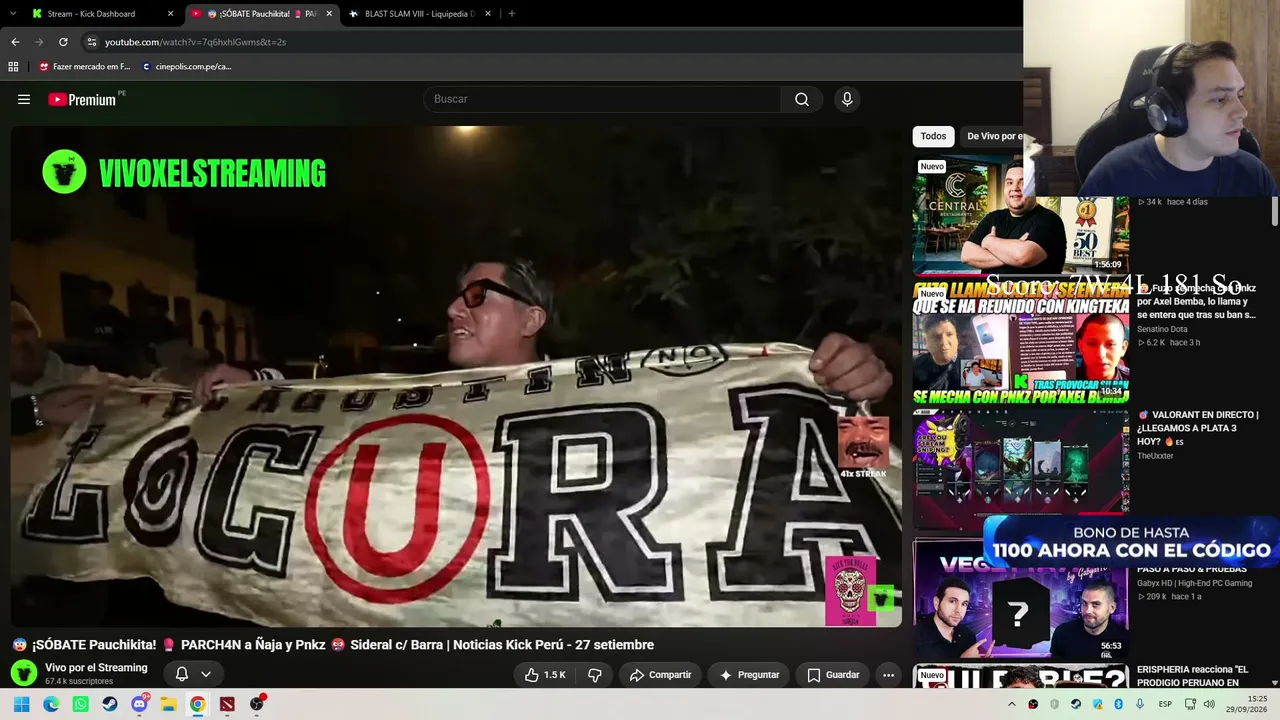Open Fazer mercado bookmark
The height and width of the screenshot is (720, 1280).
click(84, 67)
